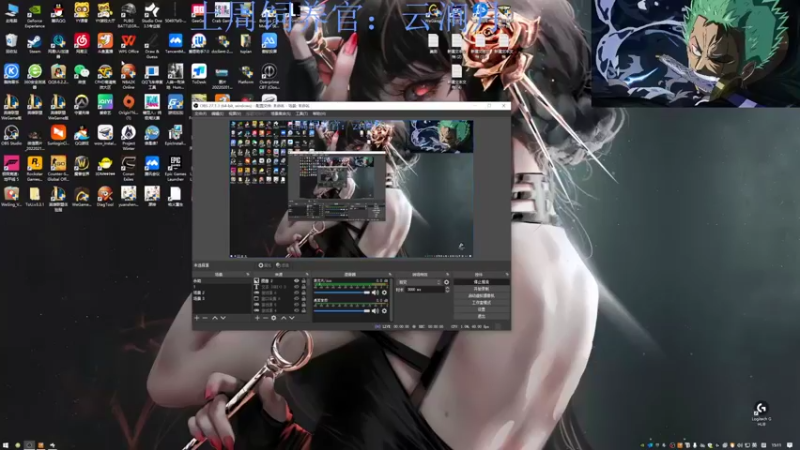This screenshot has height=450, width=800.
Task: Open the 淡变 scene transition dropdown
Action: 419,282
